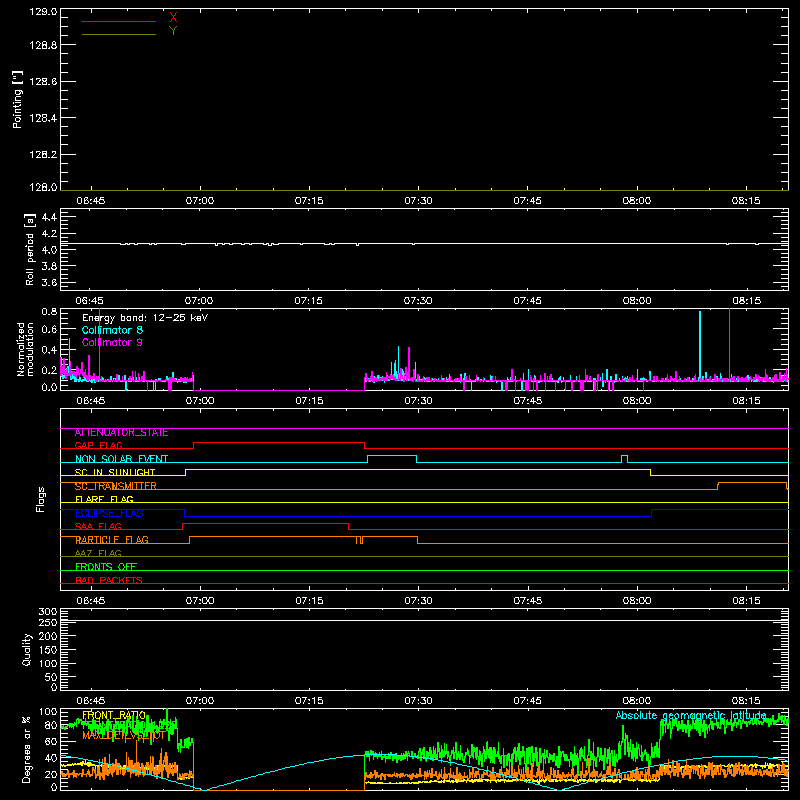Select the ECLIPSE_FLAG label
800x800 pixels.
pyautogui.click(x=109, y=513)
